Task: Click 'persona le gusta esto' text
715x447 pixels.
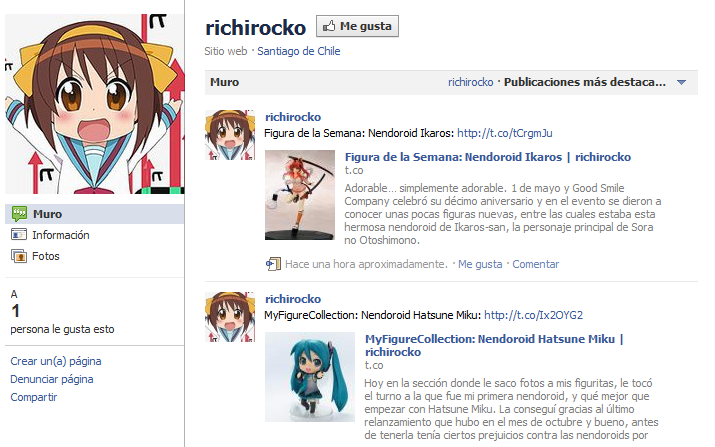Action: click(62, 329)
